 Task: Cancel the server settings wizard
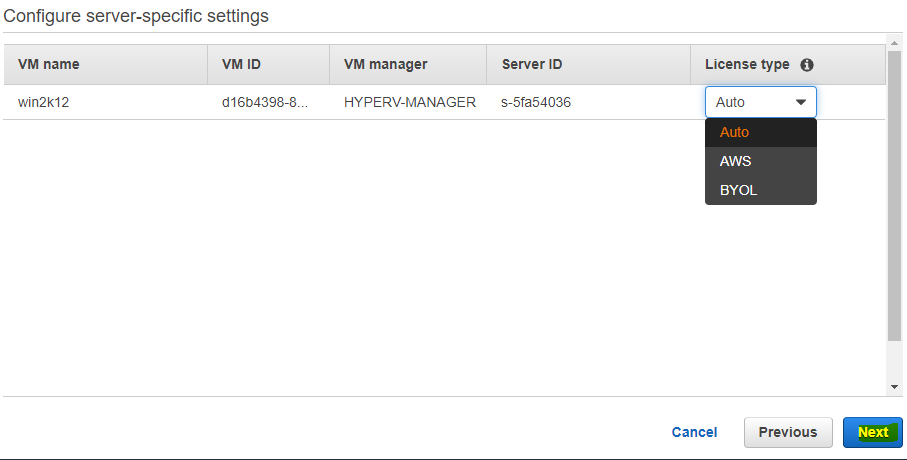click(694, 432)
